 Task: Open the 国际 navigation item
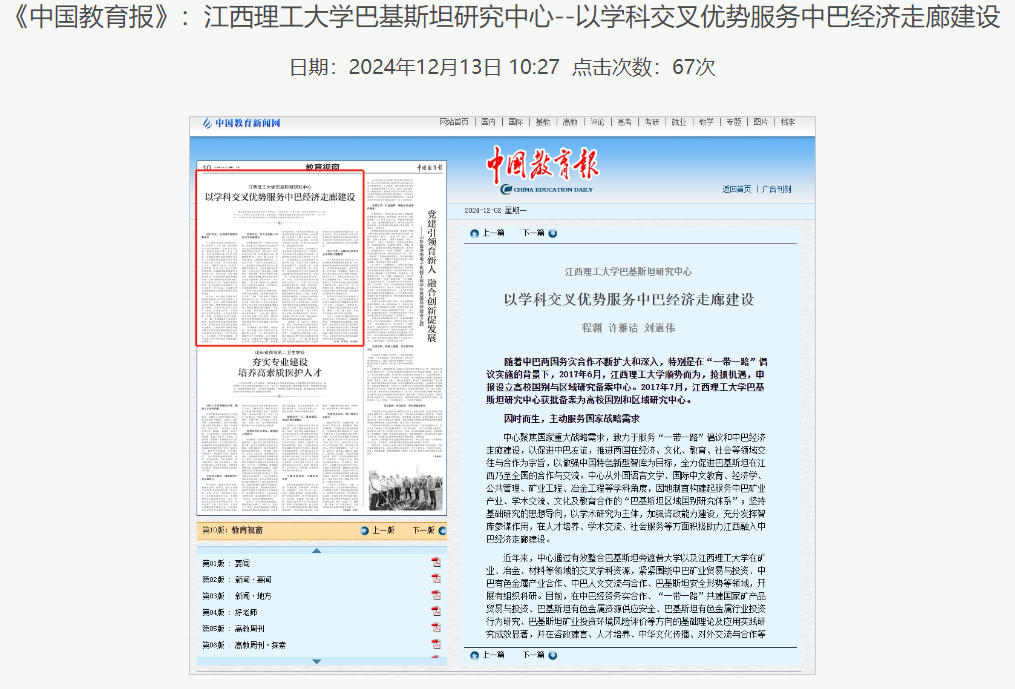pos(516,122)
